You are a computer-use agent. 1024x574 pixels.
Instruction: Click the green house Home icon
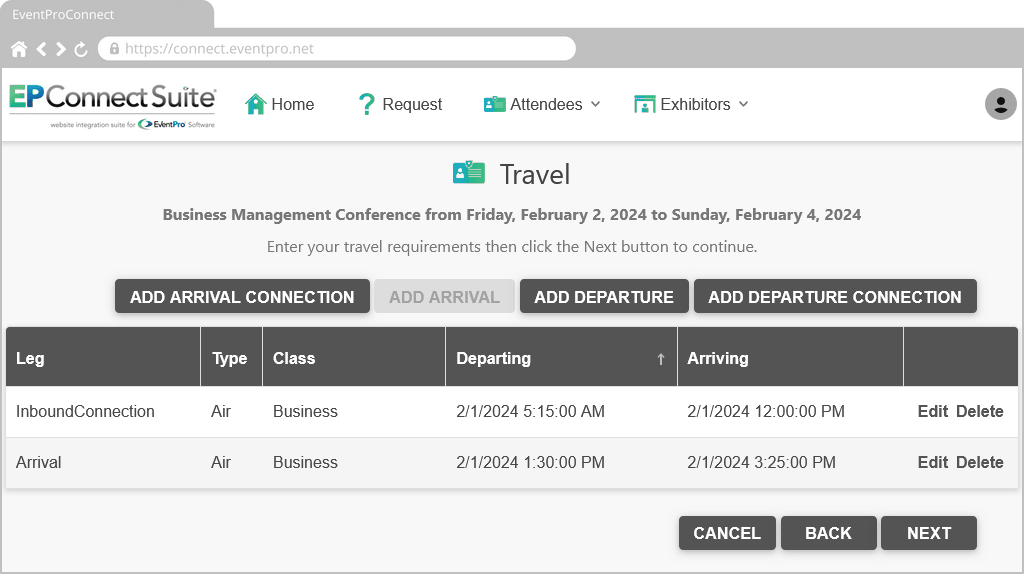click(x=255, y=104)
